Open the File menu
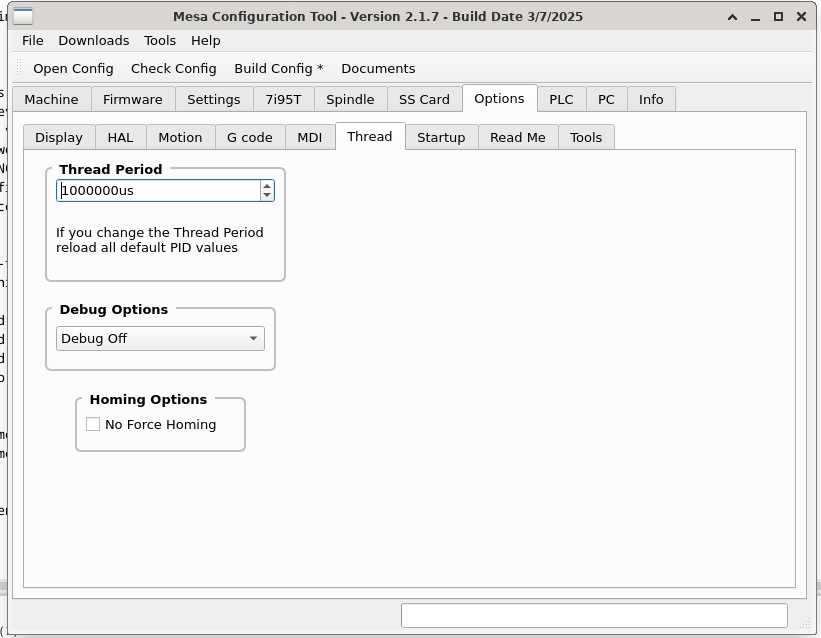 32,40
